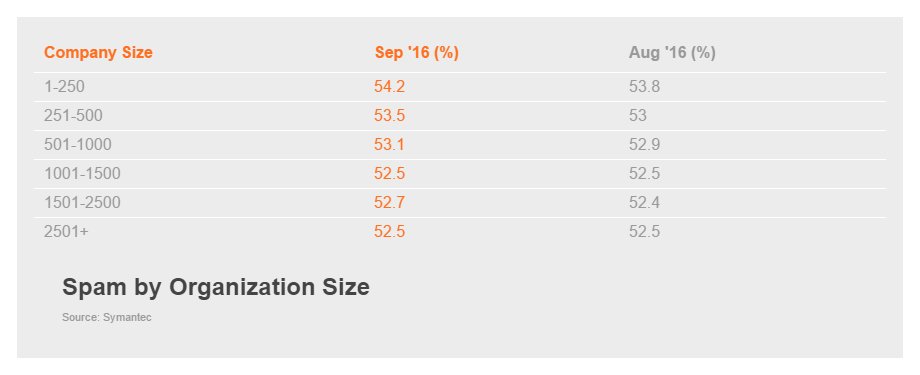
Task: Select the 54.2 September value
Action: coord(390,87)
